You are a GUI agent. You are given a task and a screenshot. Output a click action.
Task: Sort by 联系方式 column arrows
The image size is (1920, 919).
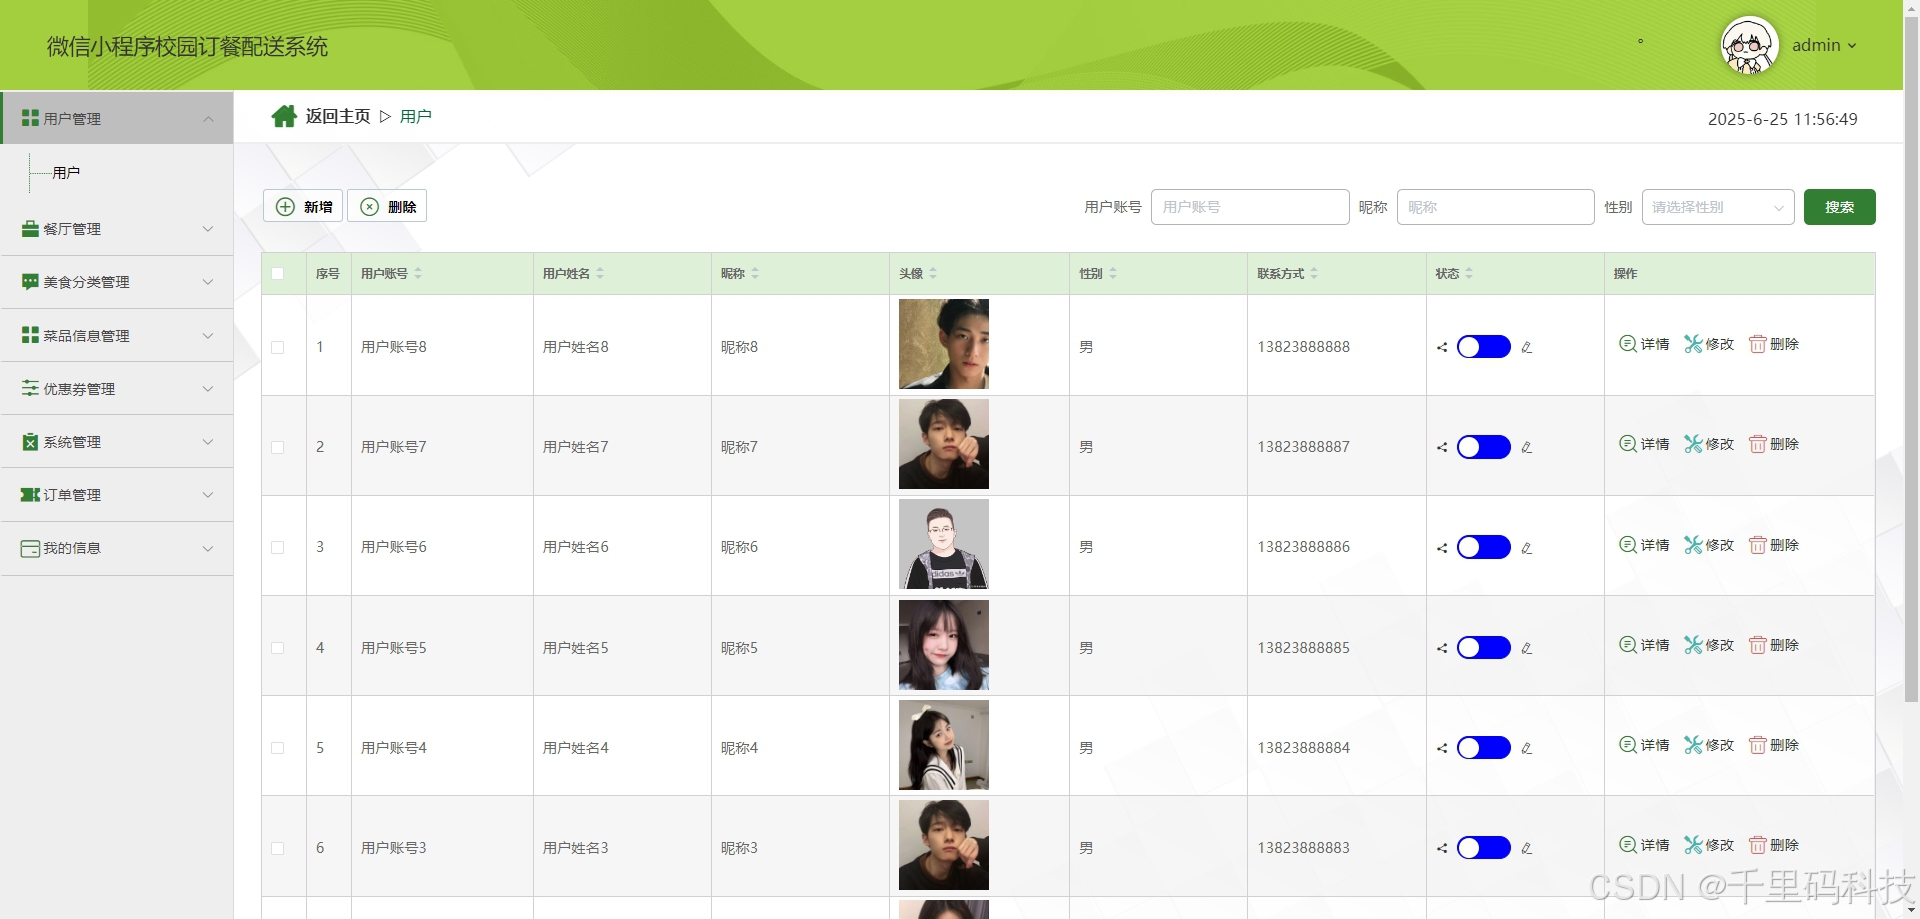pos(1314,273)
